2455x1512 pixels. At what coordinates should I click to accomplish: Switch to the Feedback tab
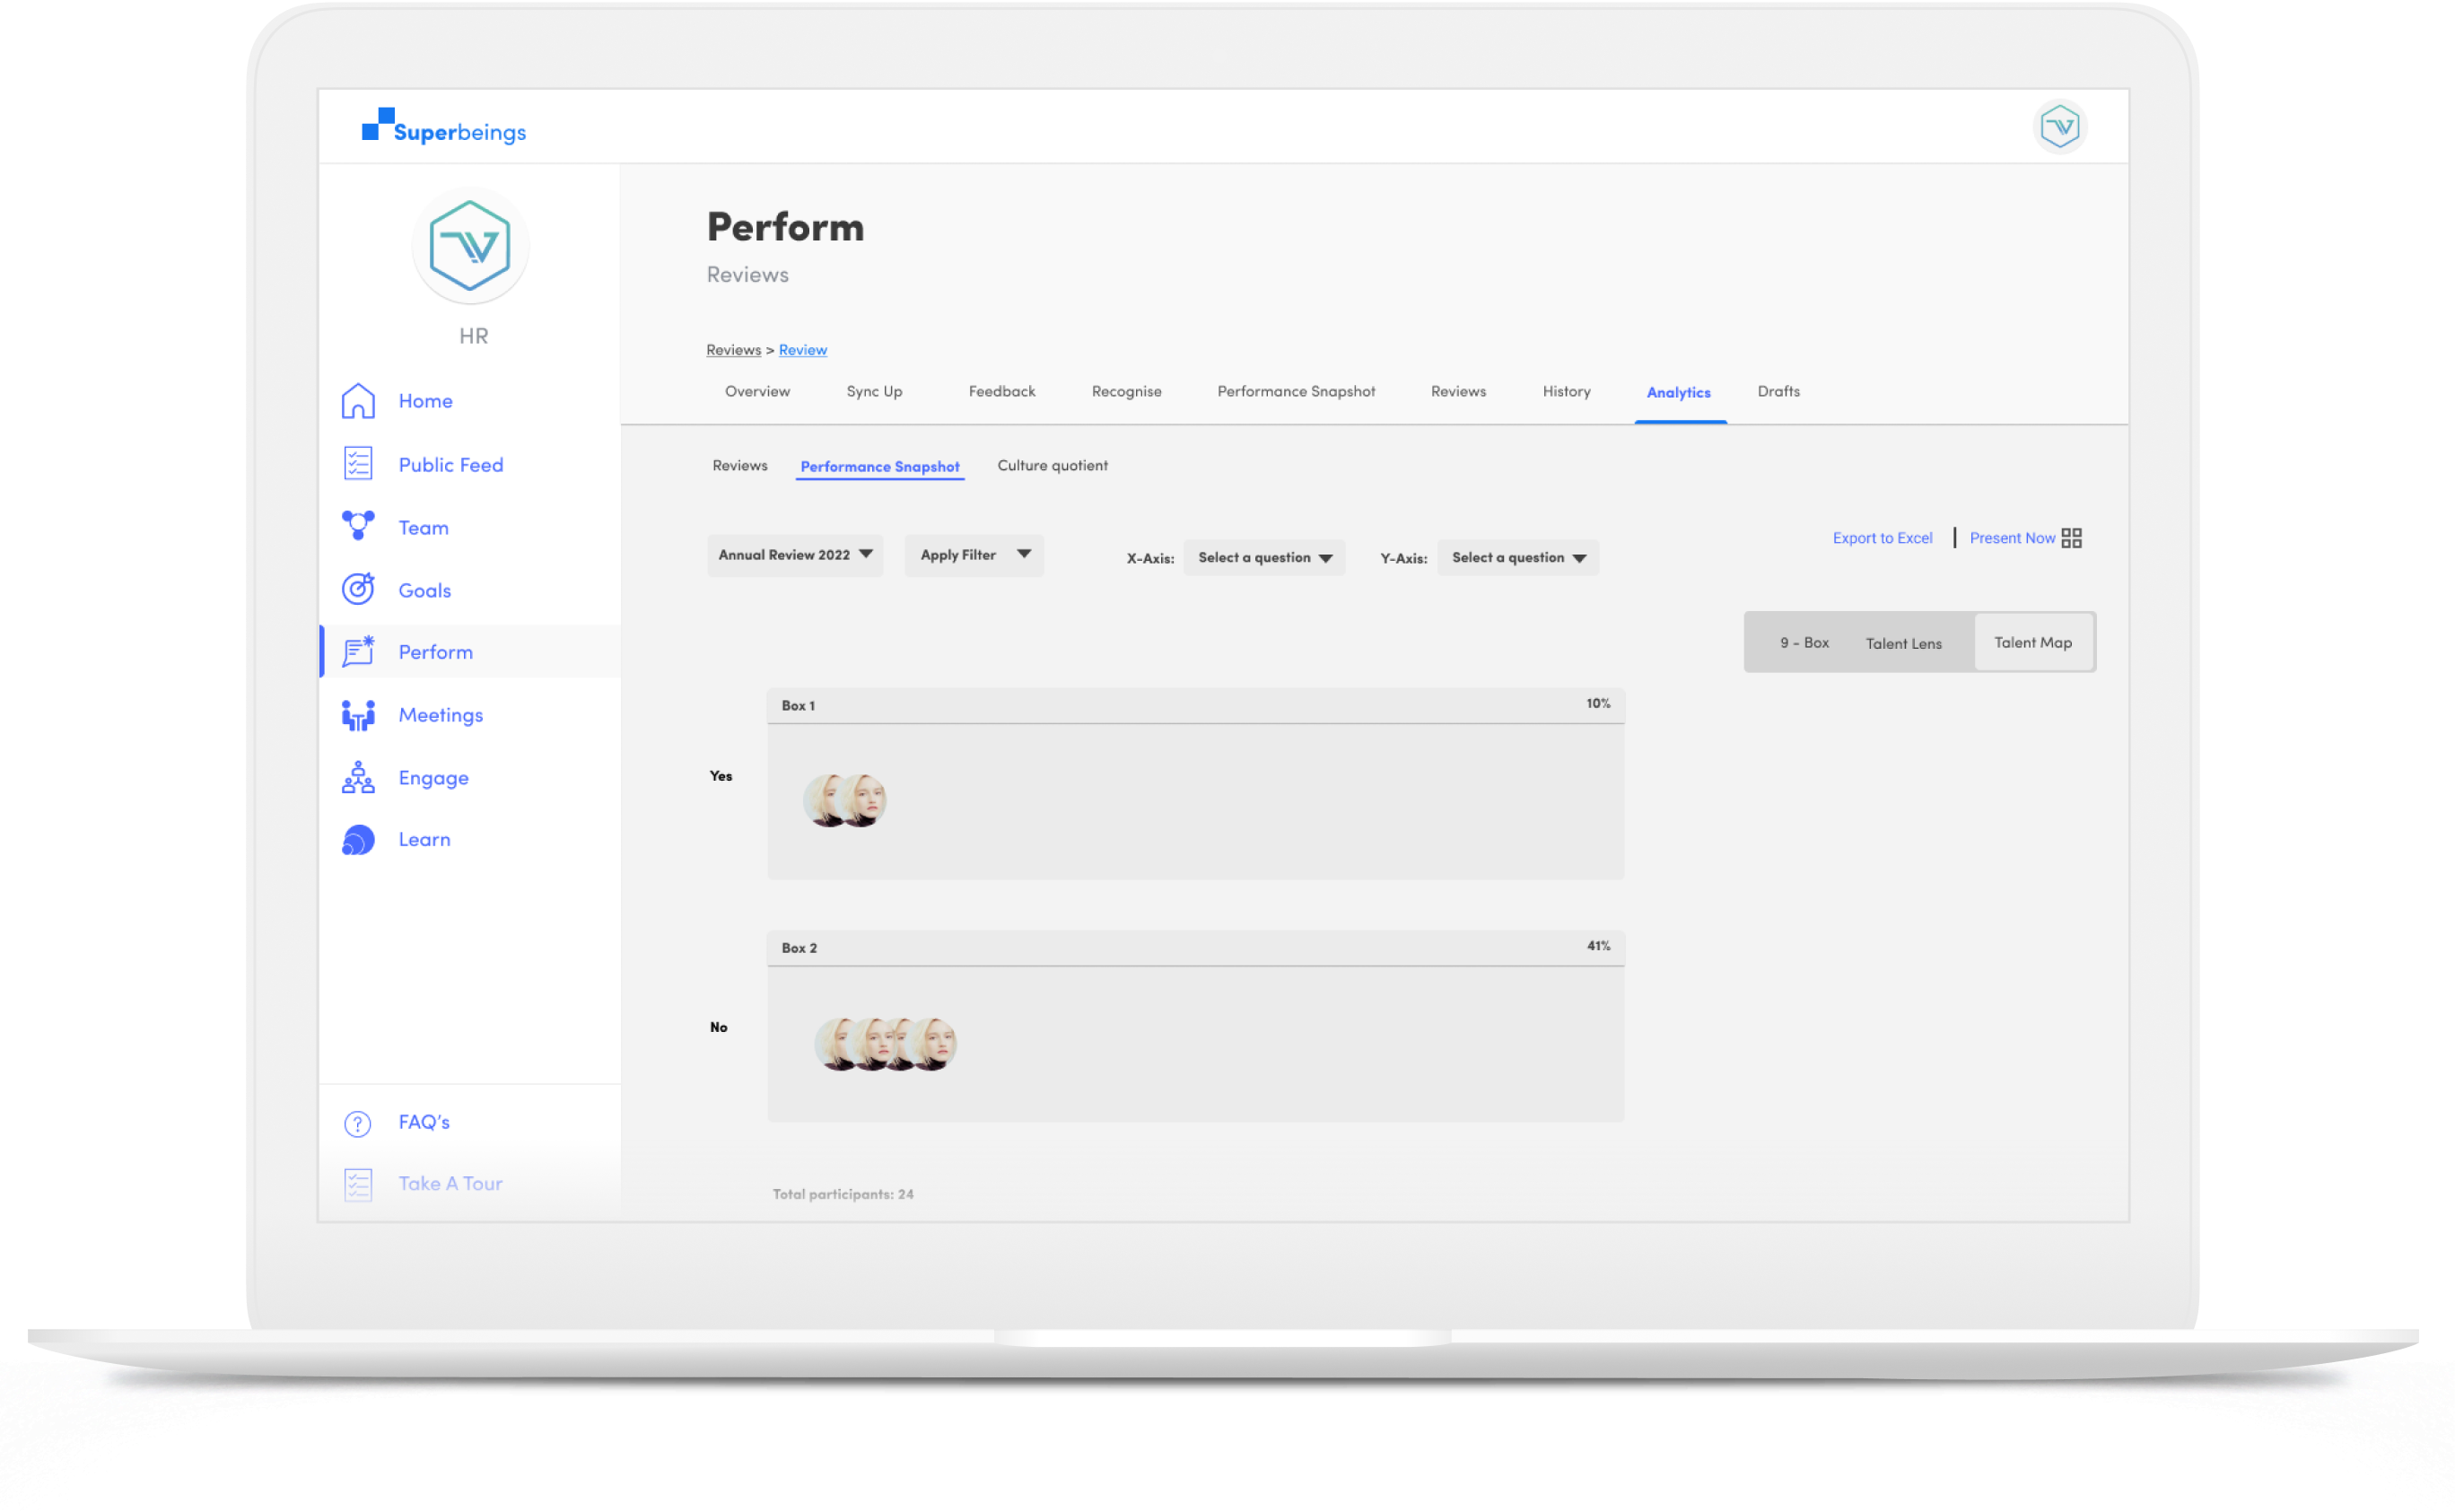(x=1001, y=391)
